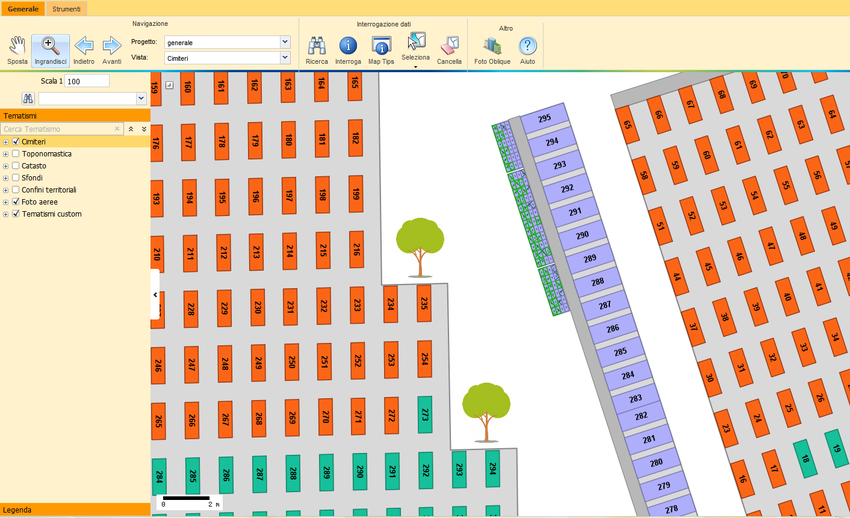Open the search combo box dropdown arrow
This screenshot has width=850, height=518.
pos(141,99)
